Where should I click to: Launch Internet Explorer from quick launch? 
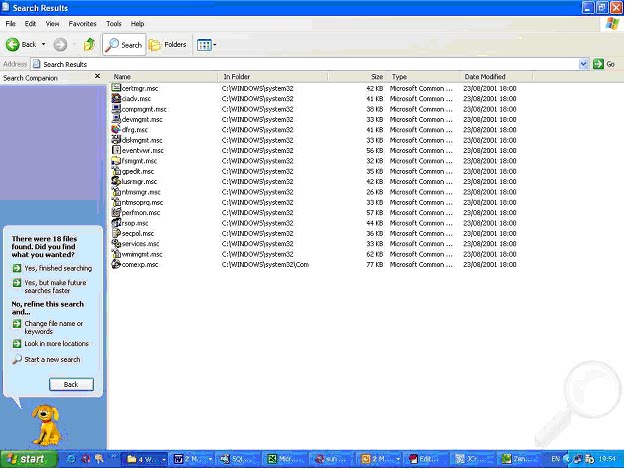(x=71, y=459)
